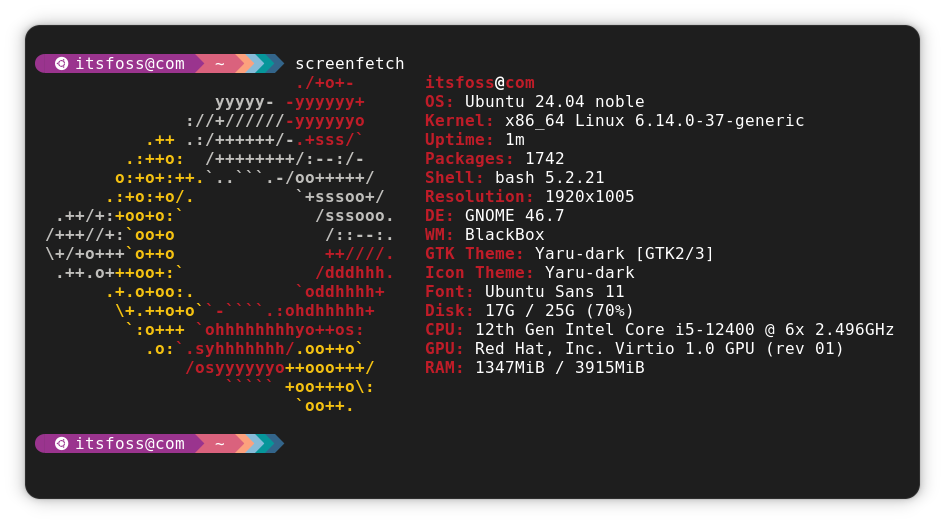Click the Ubuntu logo icon in top prompt

[61, 63]
